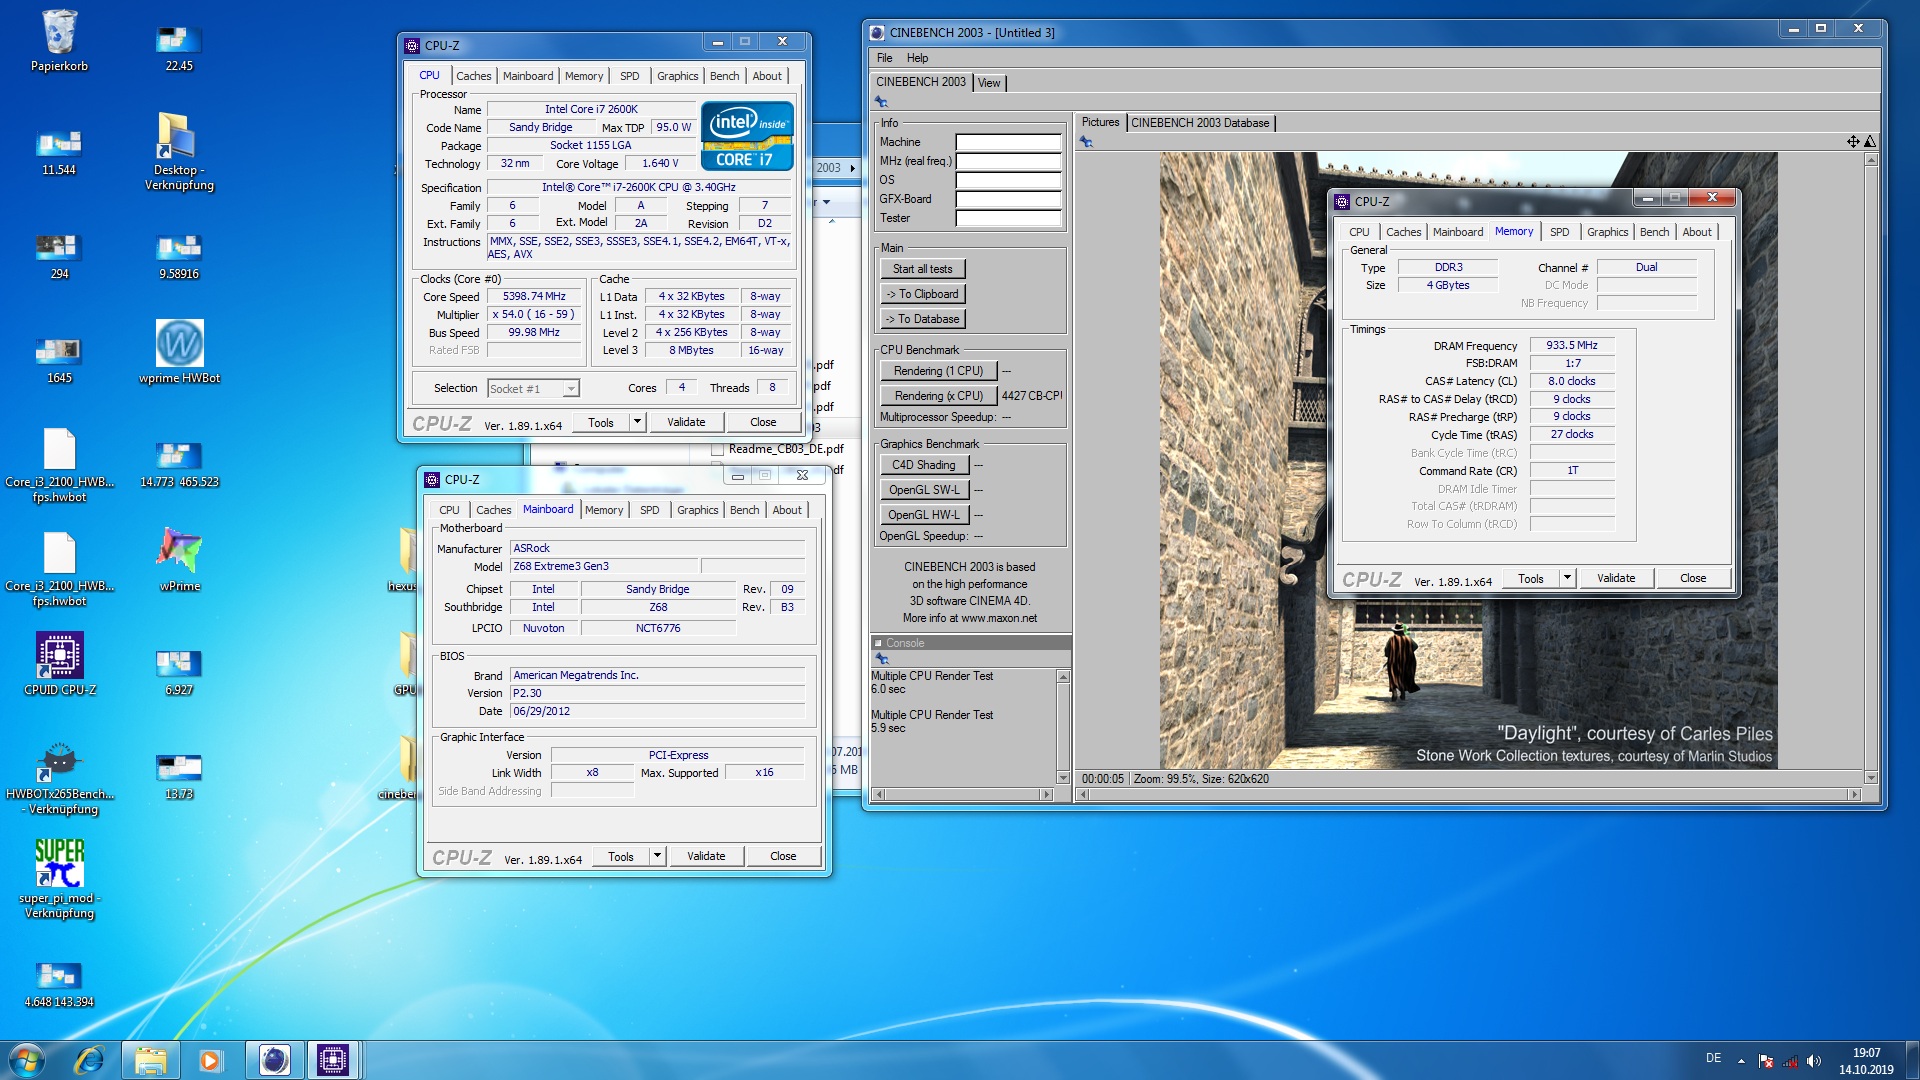Open Windows Media Player from the taskbar
1920x1080 pixels.
(210, 1060)
